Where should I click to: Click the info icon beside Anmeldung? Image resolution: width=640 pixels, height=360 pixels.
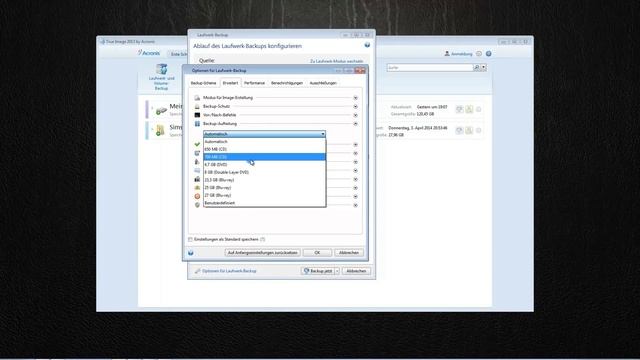click(479, 53)
